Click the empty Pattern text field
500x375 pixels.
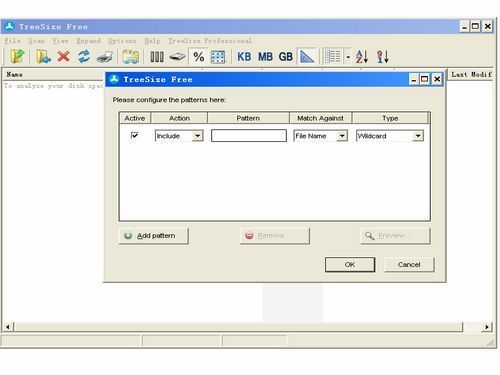(249, 136)
